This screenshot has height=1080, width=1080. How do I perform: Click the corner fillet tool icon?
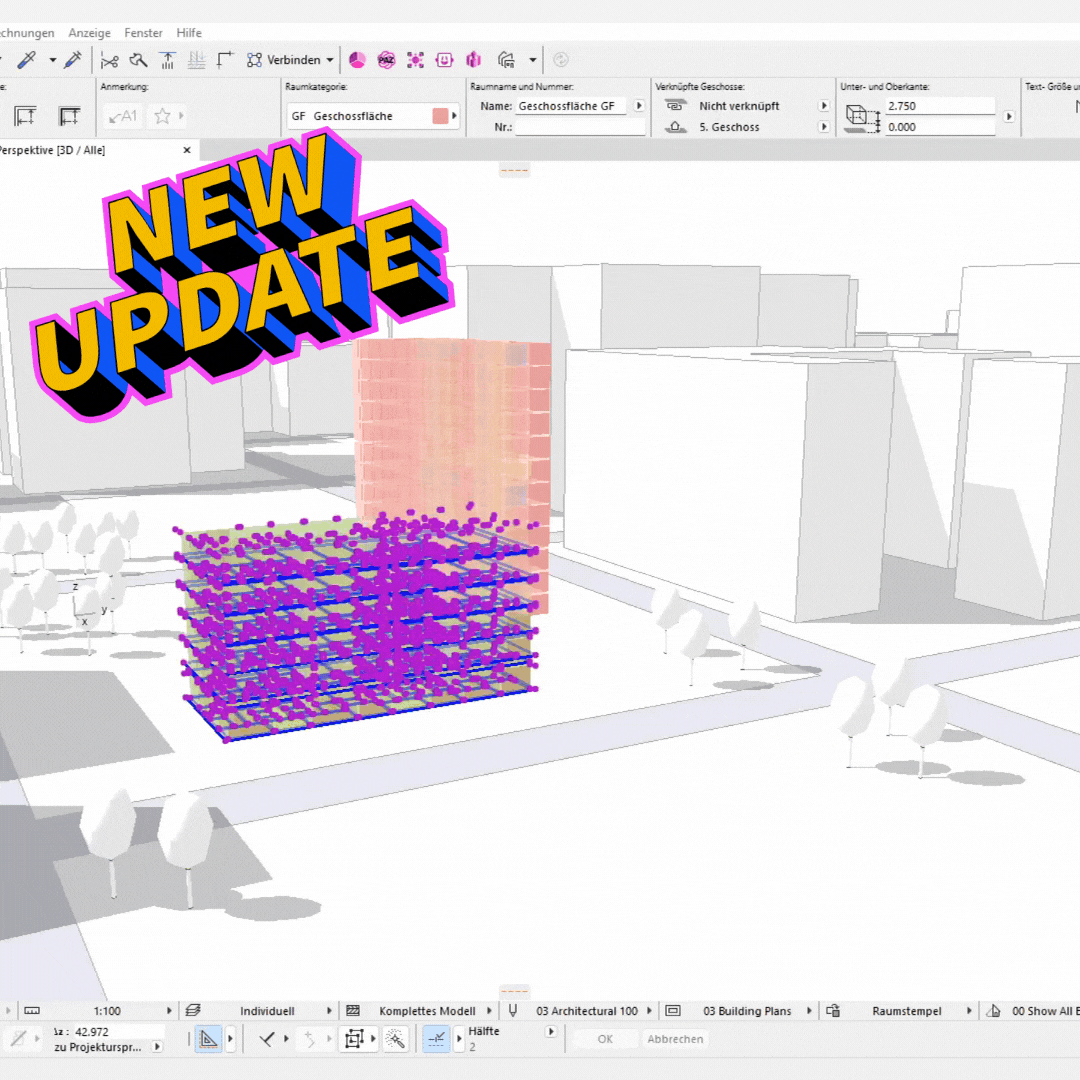tap(225, 61)
